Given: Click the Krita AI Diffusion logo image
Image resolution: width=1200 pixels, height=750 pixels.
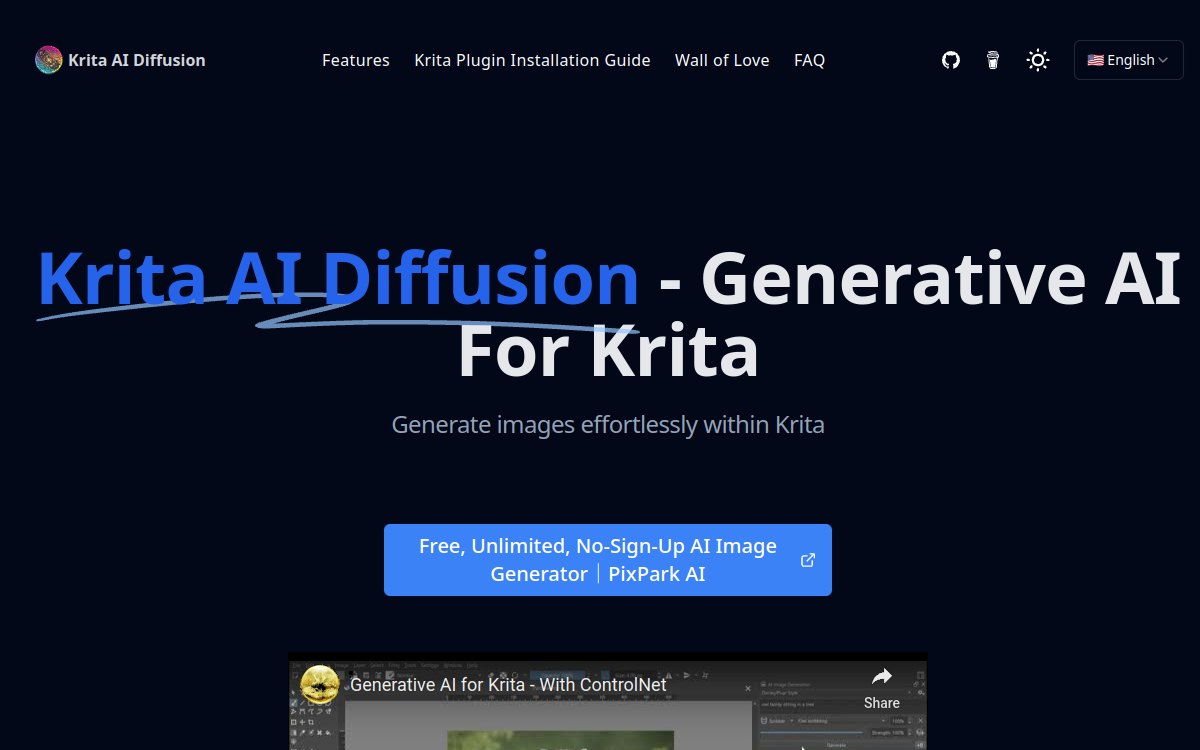Looking at the screenshot, I should click(48, 60).
